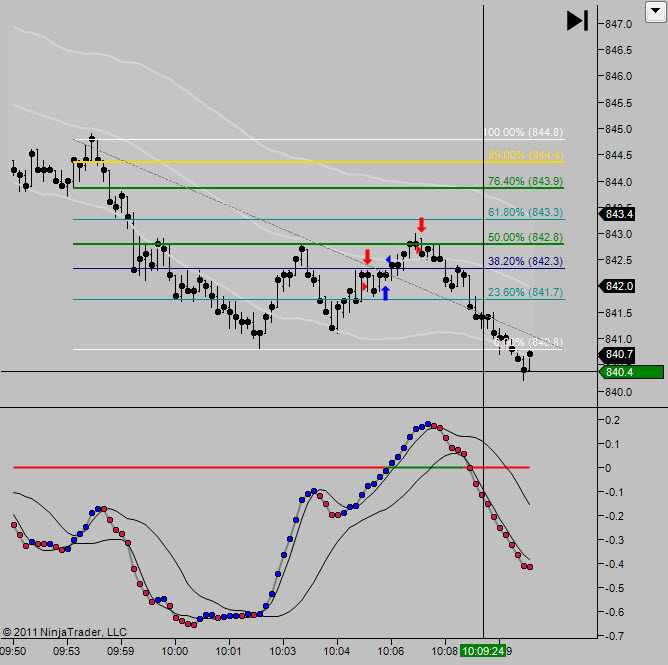The image size is (668, 665).
Task: Click the -0.7 indicator axis label
Action: pos(613,636)
